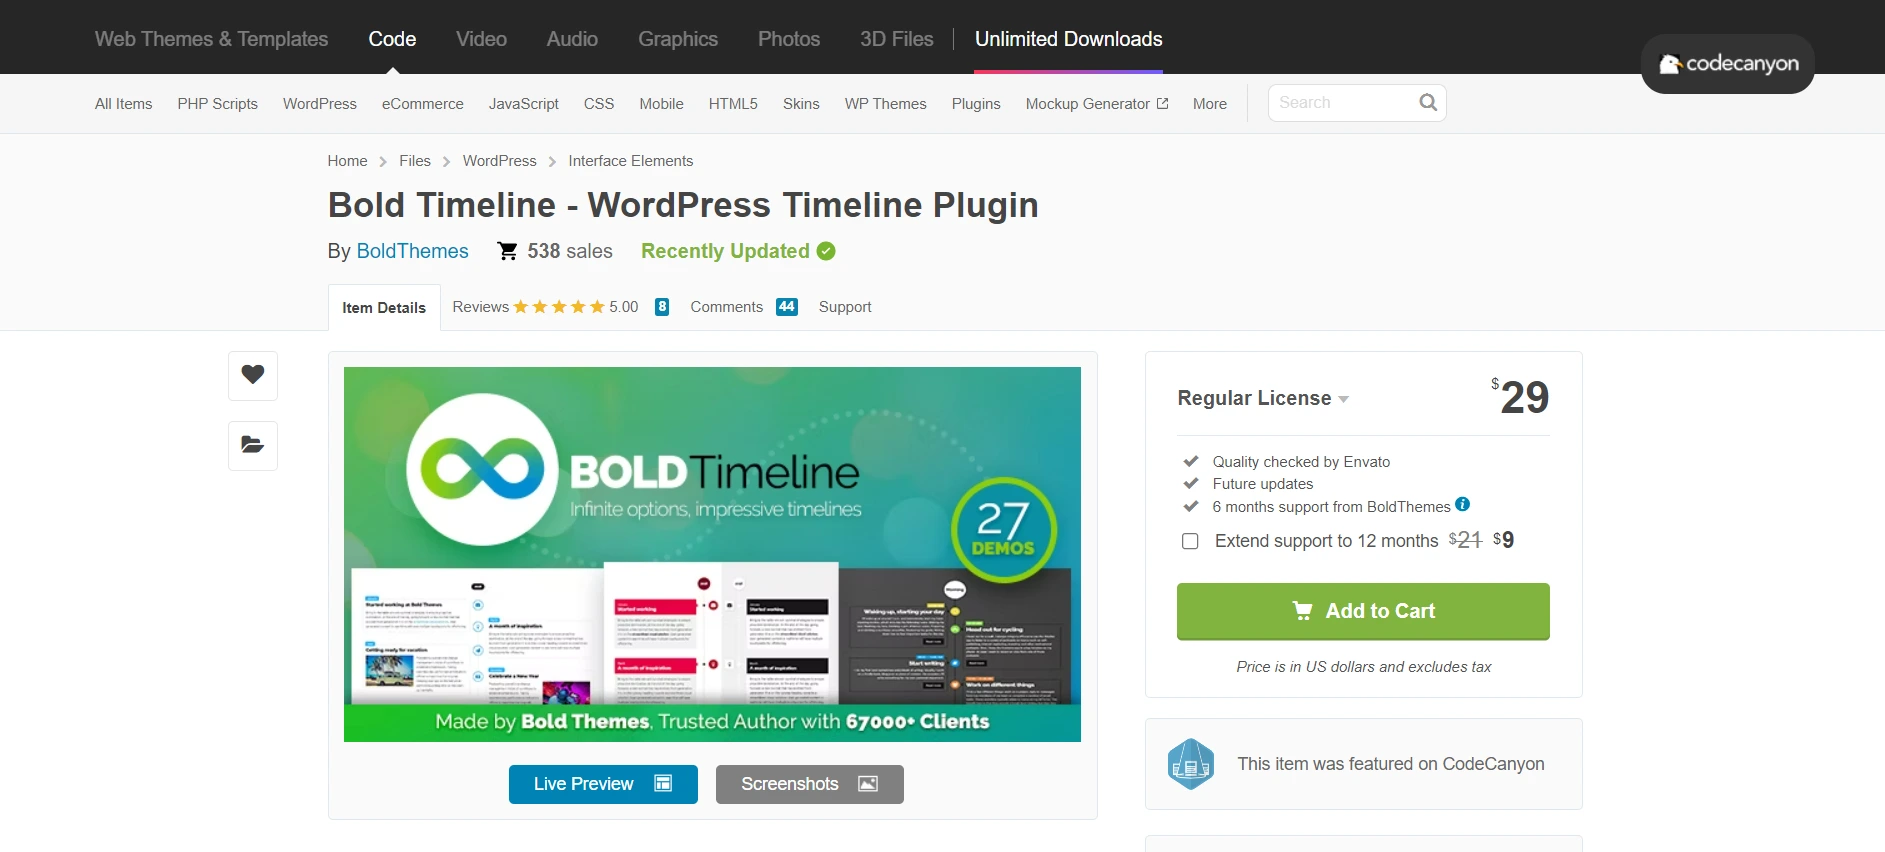Image resolution: width=1885 pixels, height=852 pixels.
Task: Click the $29 price
Action: click(x=1520, y=397)
